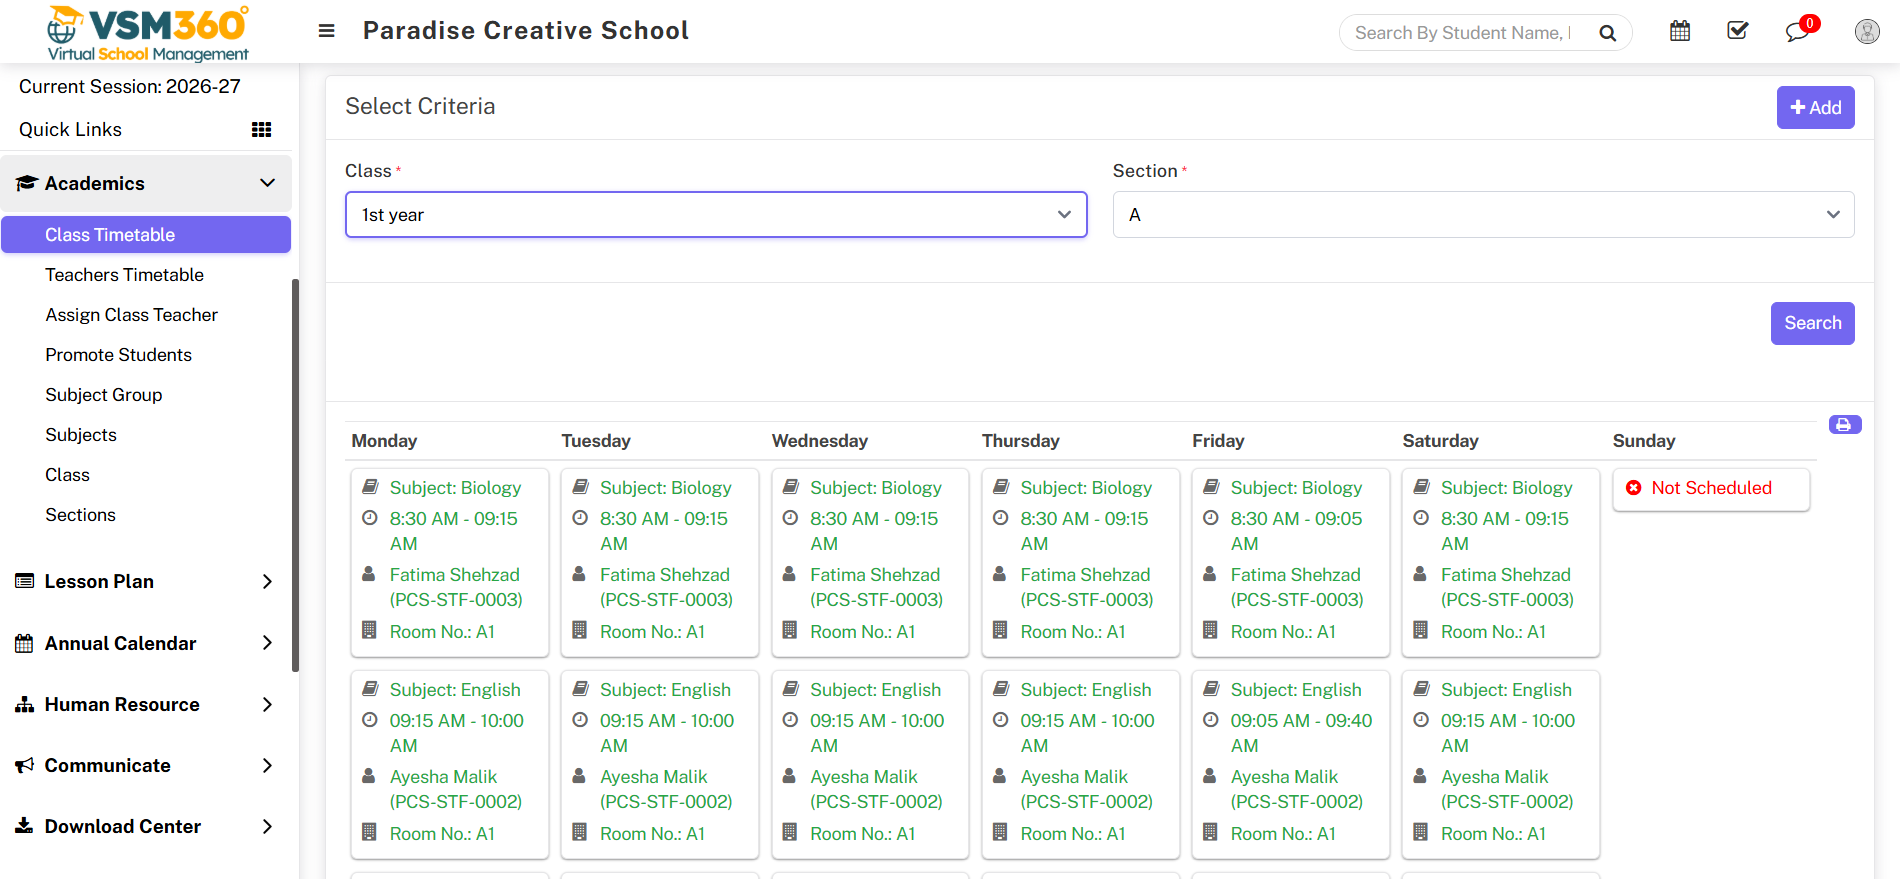Click Tuesday Biology teacher person icon
This screenshot has width=1900, height=879.
(579, 574)
